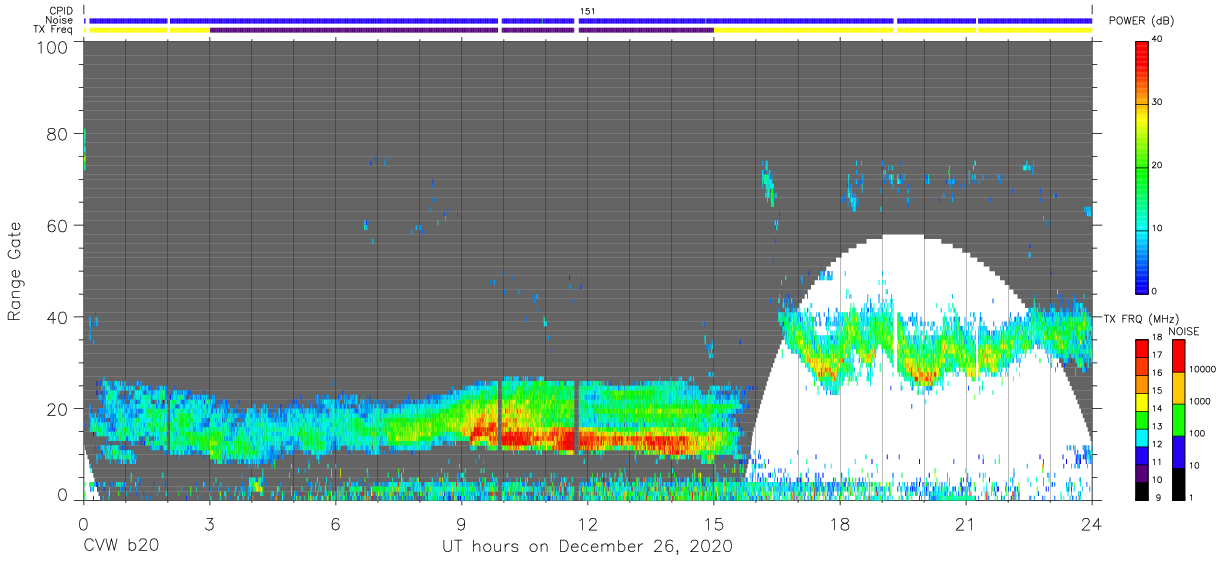This screenshot has width=1228, height=567.
Task: Click the 10000 label on the noise legend
Action: point(1203,370)
